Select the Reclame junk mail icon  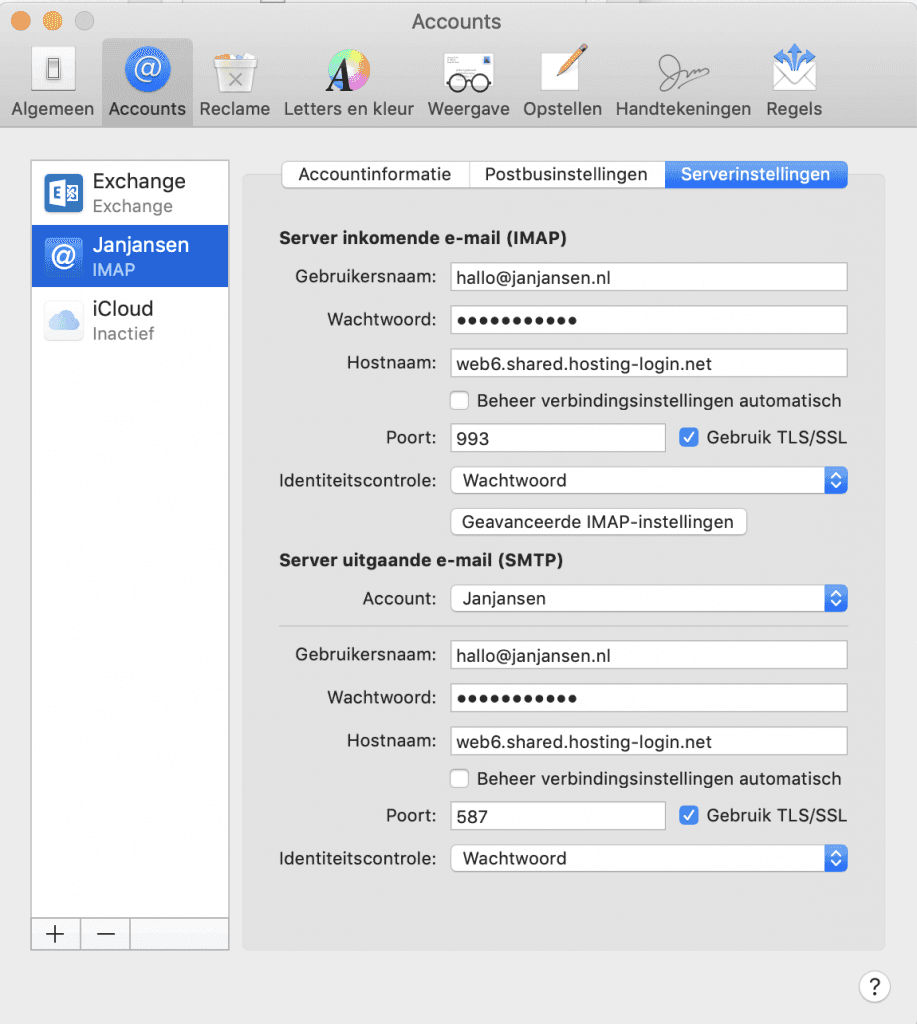(x=234, y=84)
